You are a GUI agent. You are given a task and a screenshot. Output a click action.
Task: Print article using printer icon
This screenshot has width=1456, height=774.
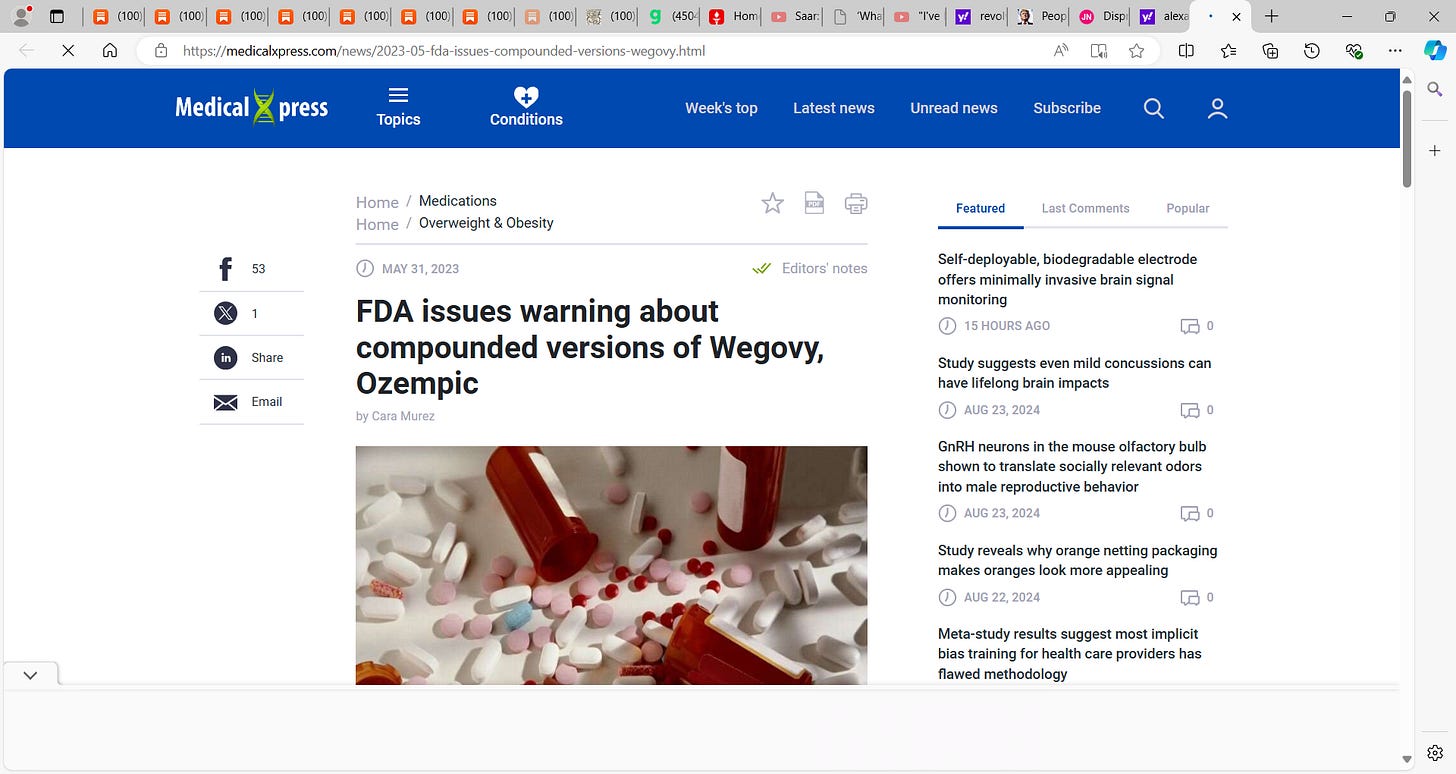856,204
